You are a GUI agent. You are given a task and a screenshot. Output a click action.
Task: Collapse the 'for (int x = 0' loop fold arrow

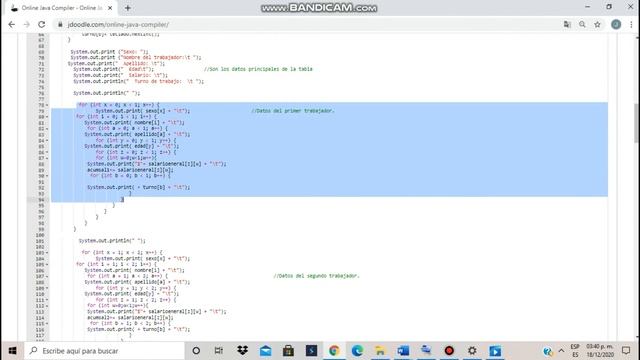pos(47,105)
